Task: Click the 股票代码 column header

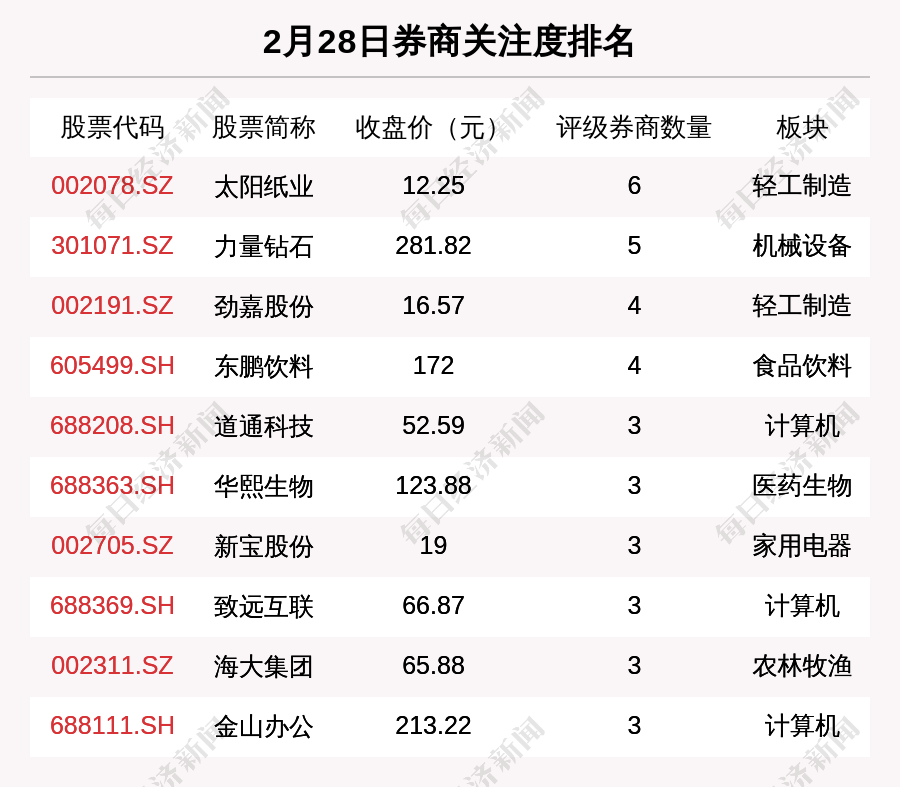Action: (112, 127)
